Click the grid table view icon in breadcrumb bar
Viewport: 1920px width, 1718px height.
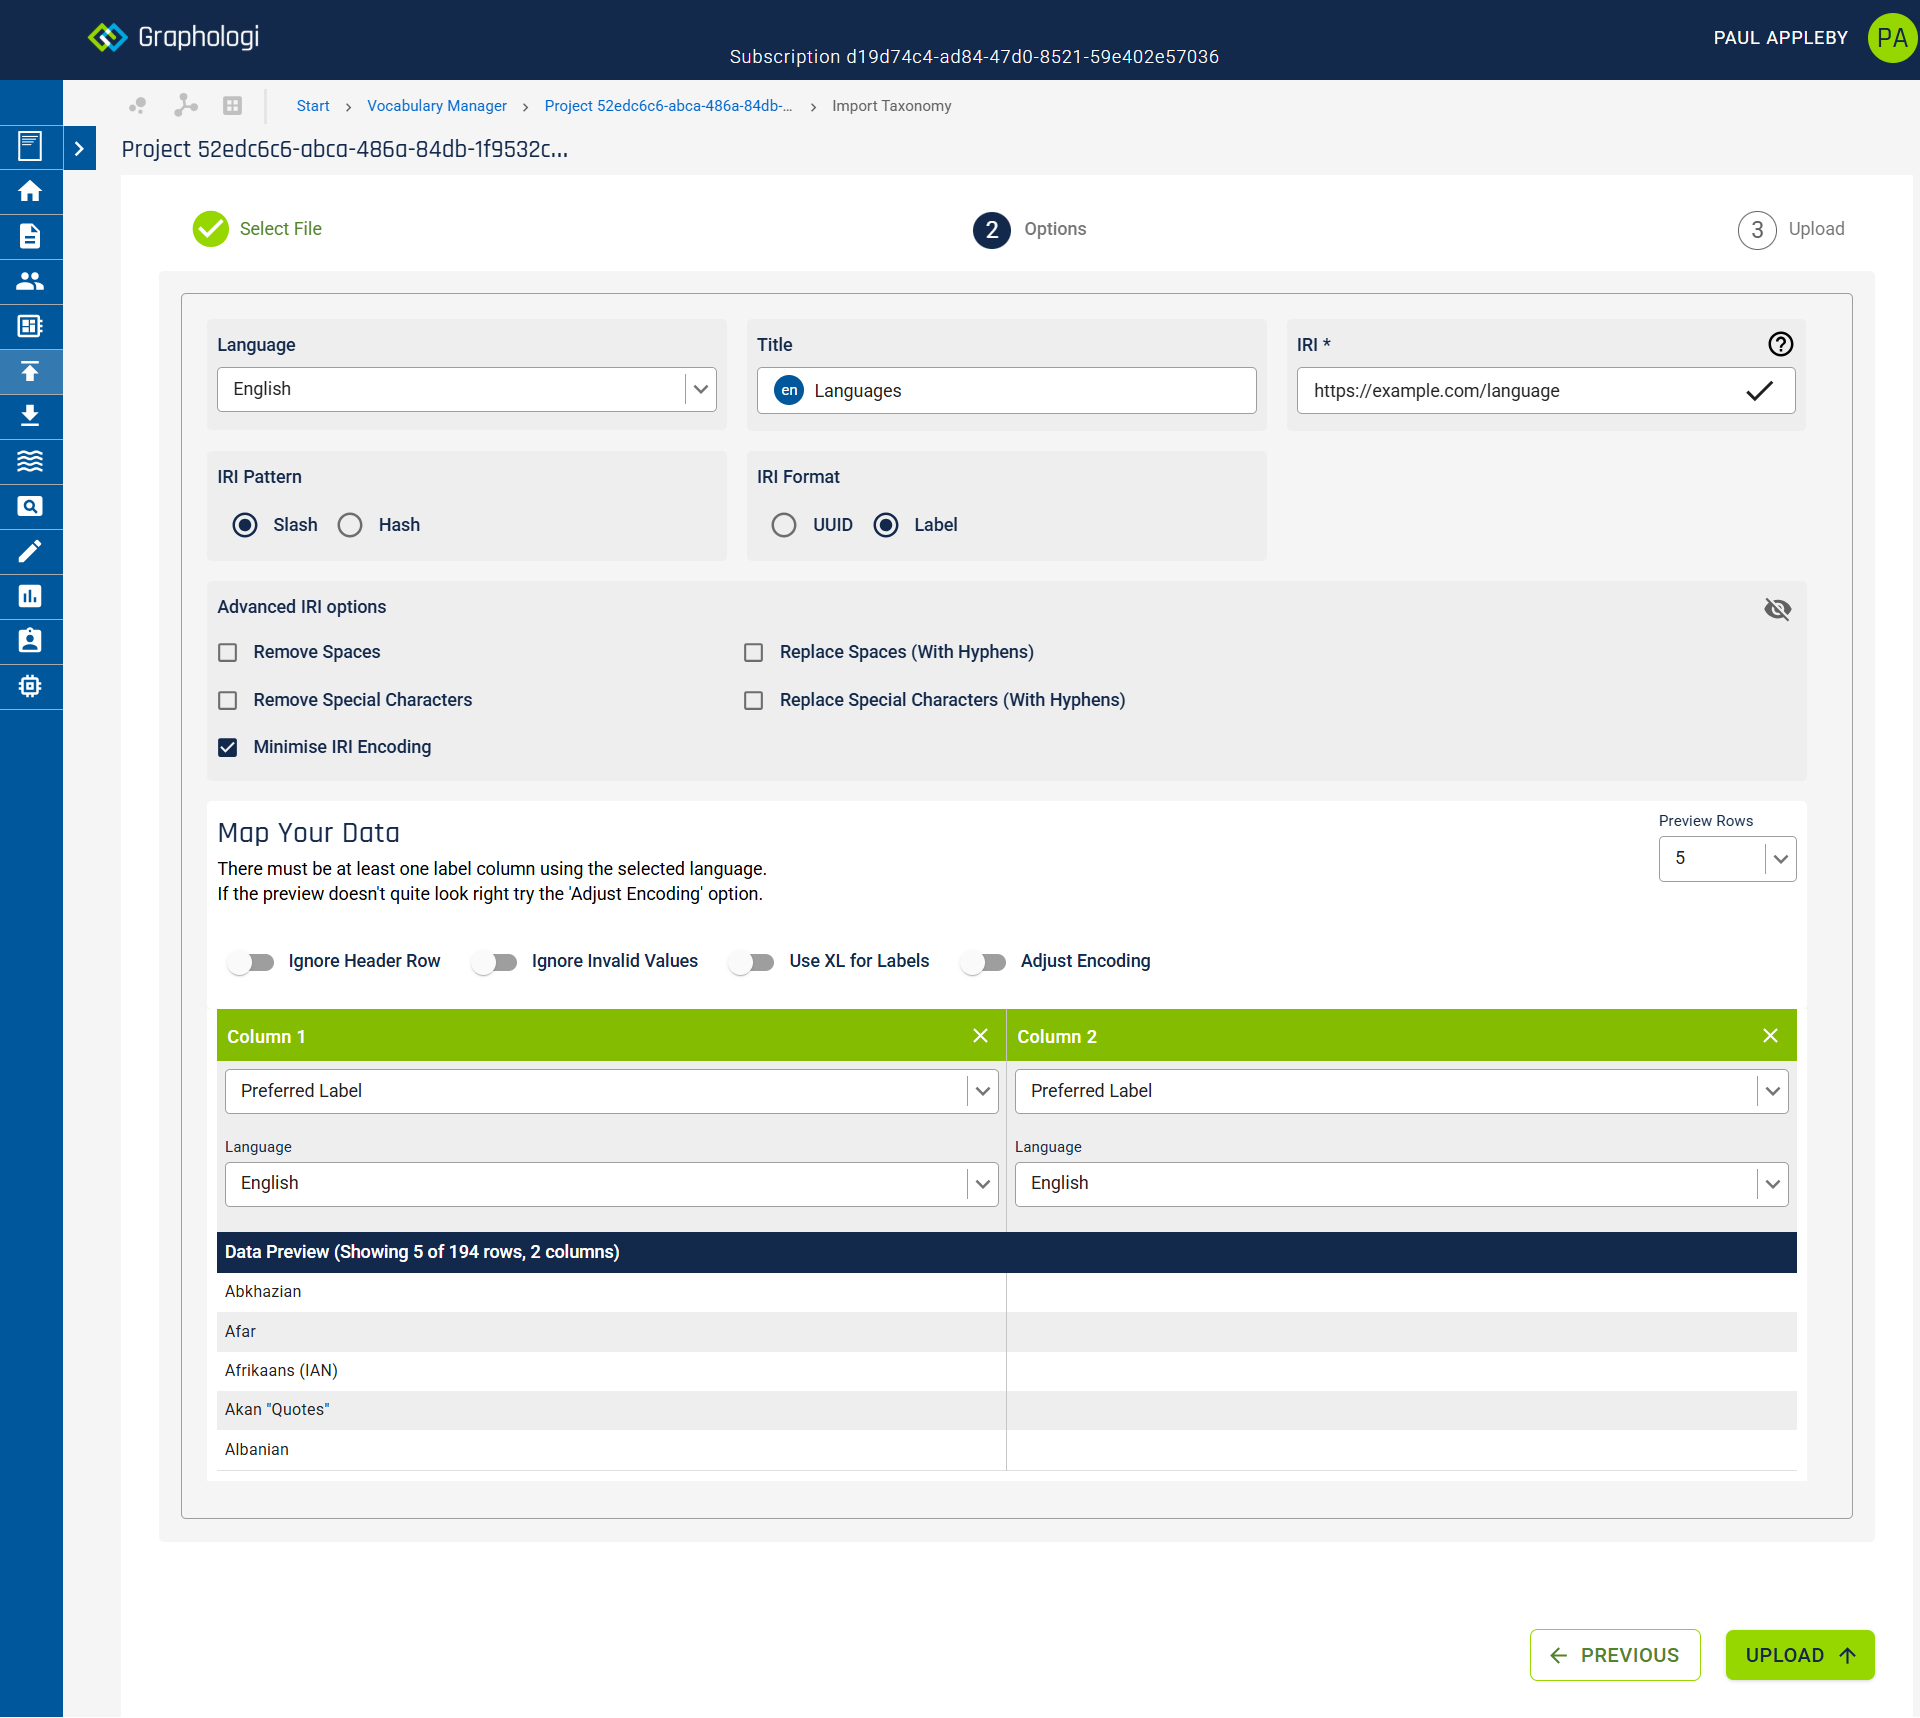[232, 106]
